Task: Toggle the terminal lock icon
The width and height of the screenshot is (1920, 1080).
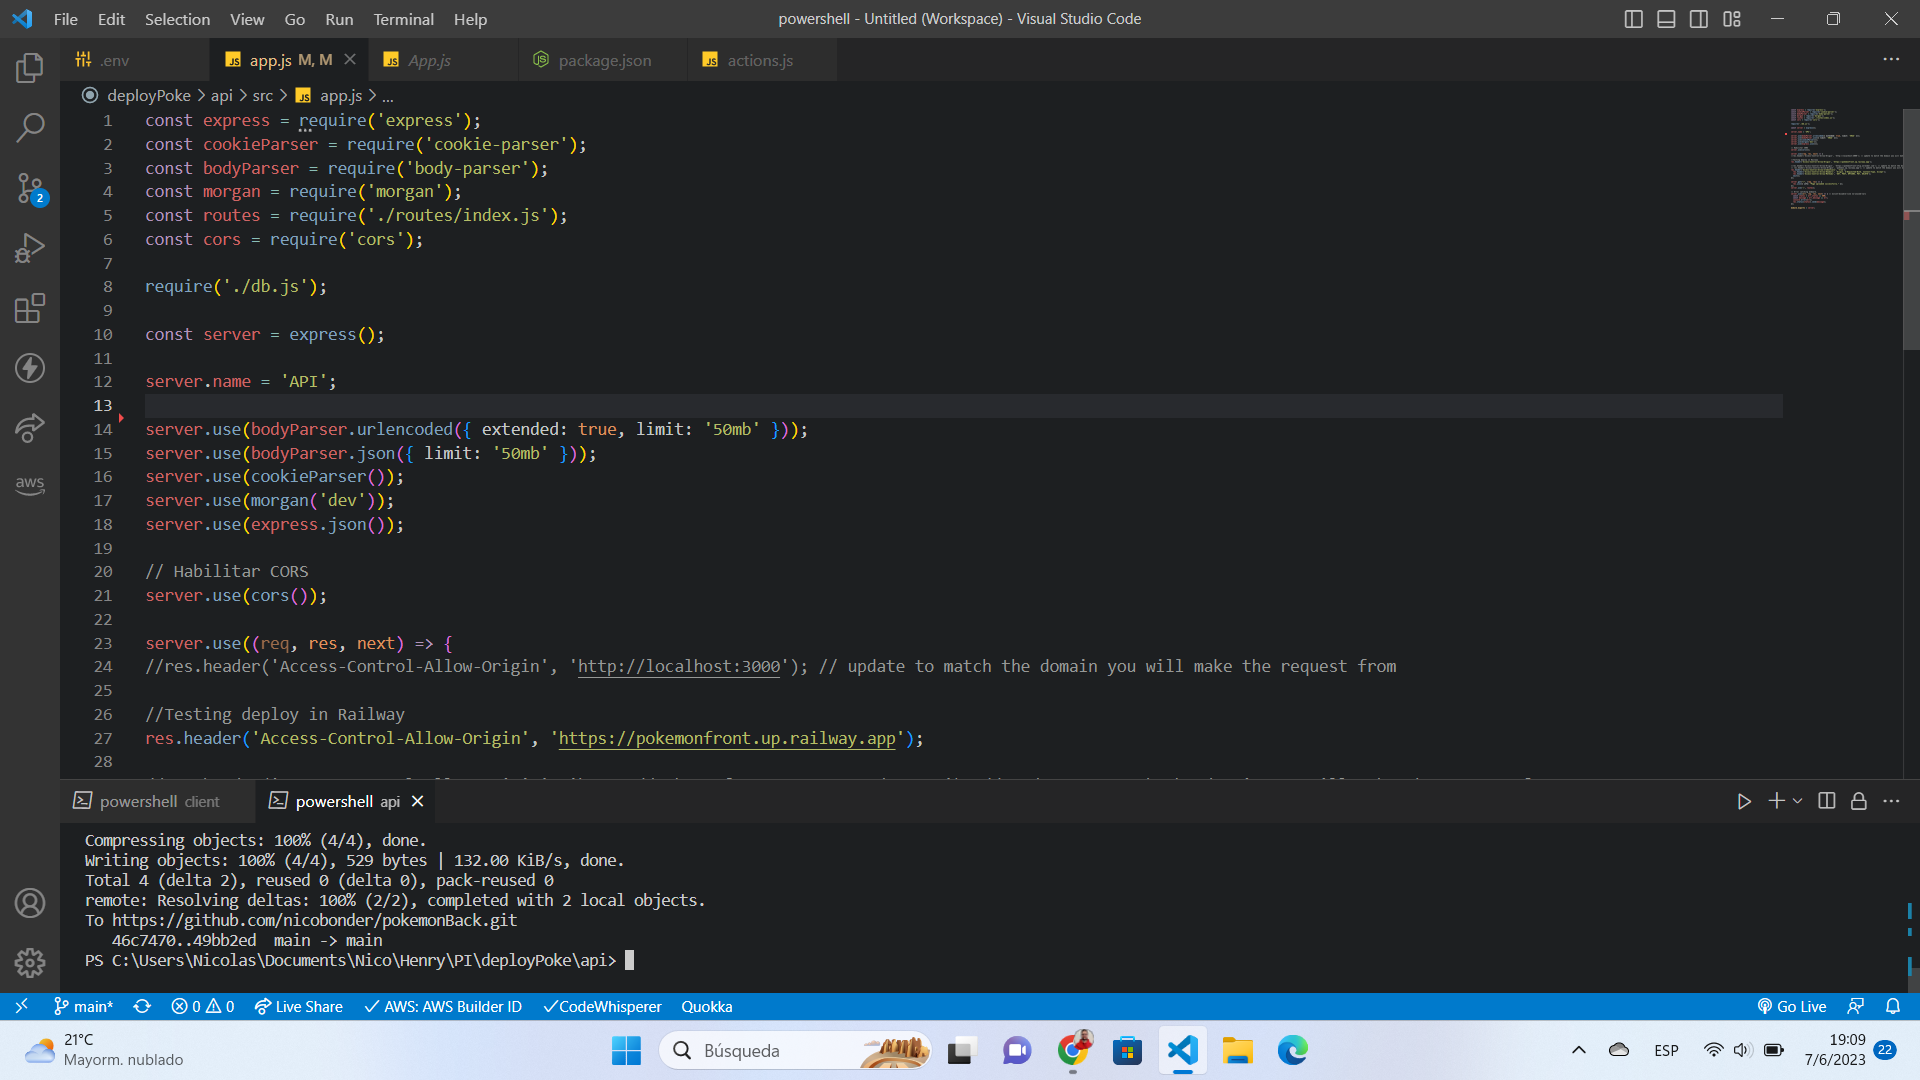Action: tap(1859, 801)
